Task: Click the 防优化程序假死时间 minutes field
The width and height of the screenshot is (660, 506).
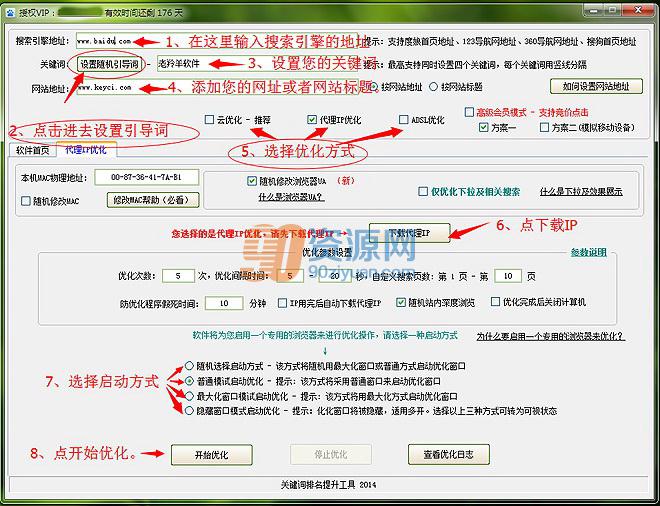Action: pyautogui.click(x=224, y=303)
